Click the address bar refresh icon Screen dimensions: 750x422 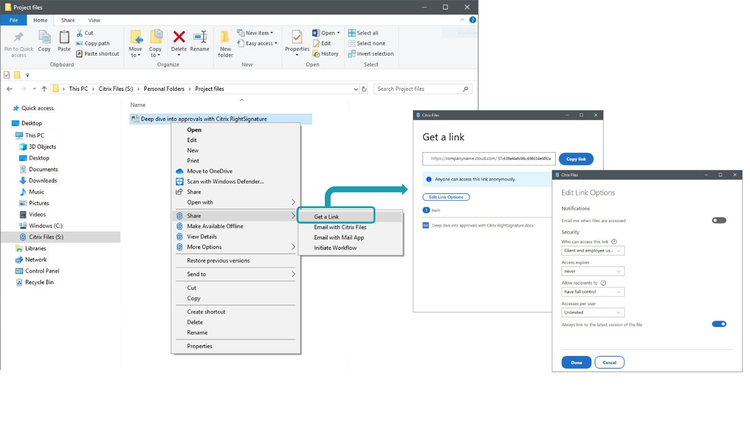[364, 89]
